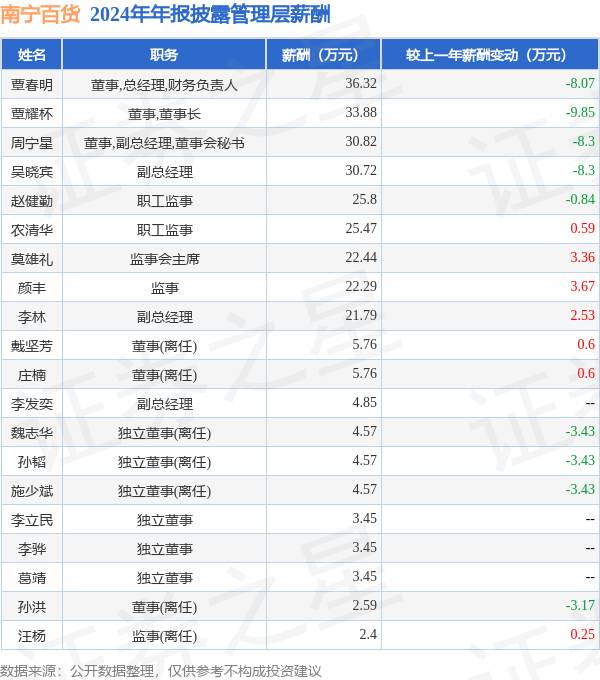This screenshot has height=680, width=600.
Task: Click change value 0.59
Action: 582,229
